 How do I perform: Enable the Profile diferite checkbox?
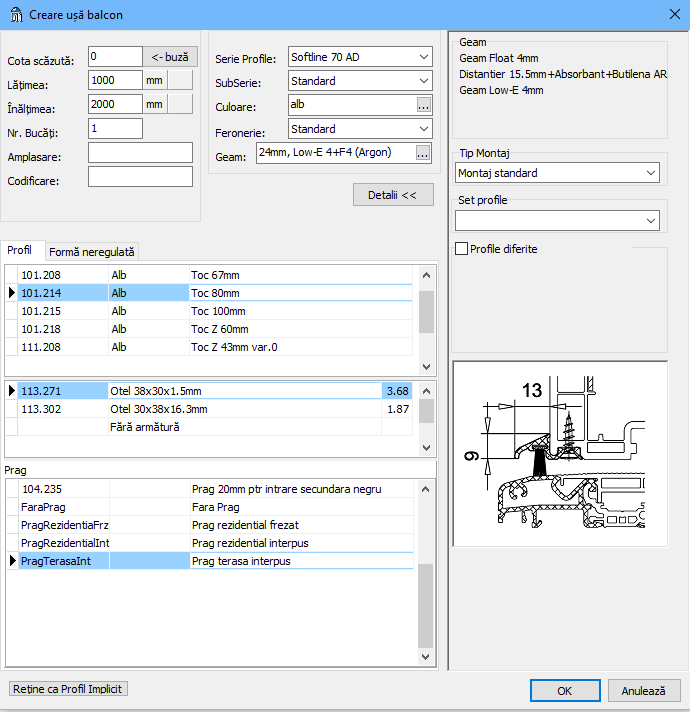[462, 249]
